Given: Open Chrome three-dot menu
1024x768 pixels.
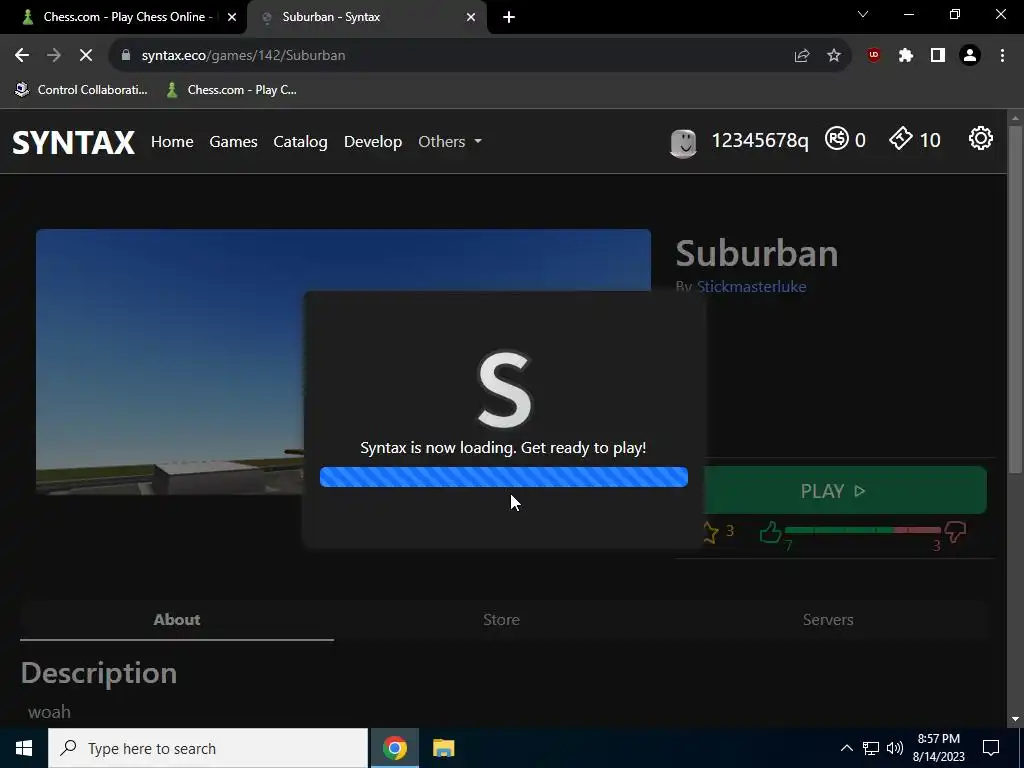Looking at the screenshot, I should click(x=1002, y=56).
